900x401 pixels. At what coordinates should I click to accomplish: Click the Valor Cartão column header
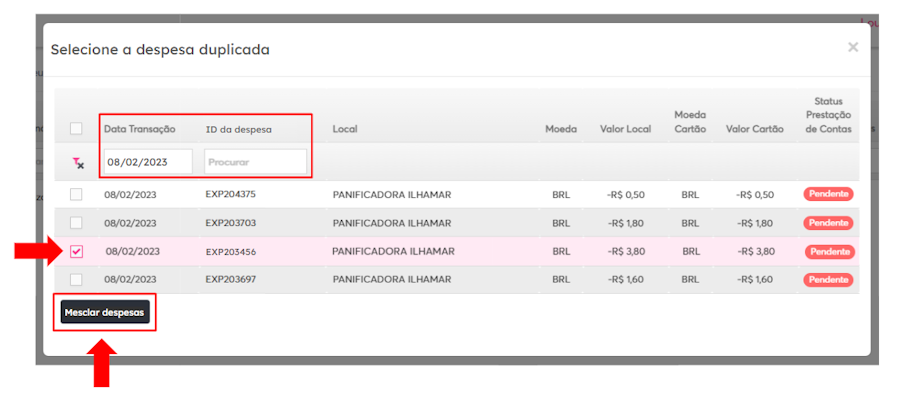[754, 129]
